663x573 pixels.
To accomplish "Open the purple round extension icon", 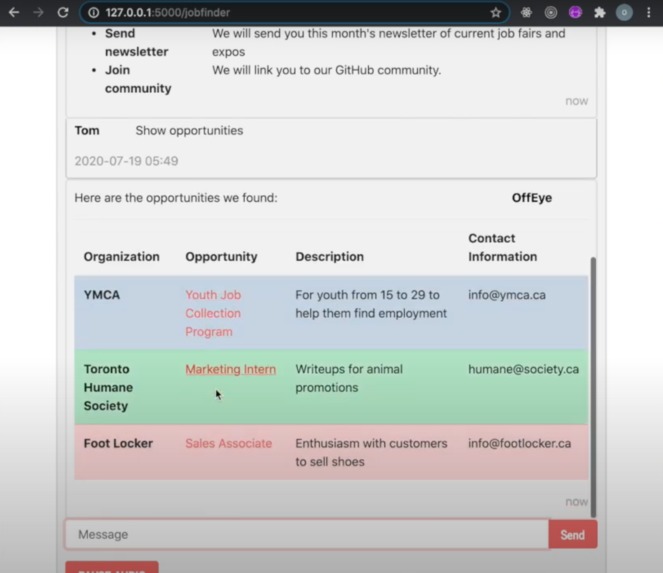I will click(x=575, y=13).
